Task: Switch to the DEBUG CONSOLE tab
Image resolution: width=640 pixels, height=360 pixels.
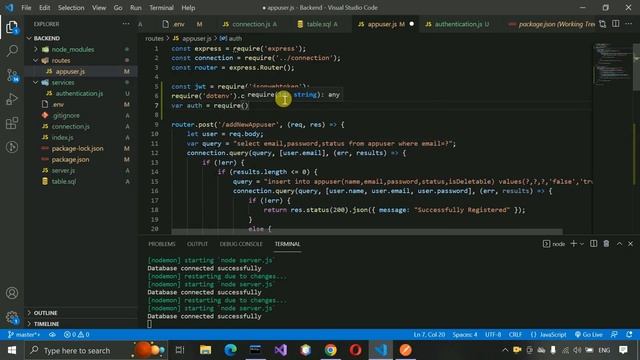Action: click(x=241, y=244)
